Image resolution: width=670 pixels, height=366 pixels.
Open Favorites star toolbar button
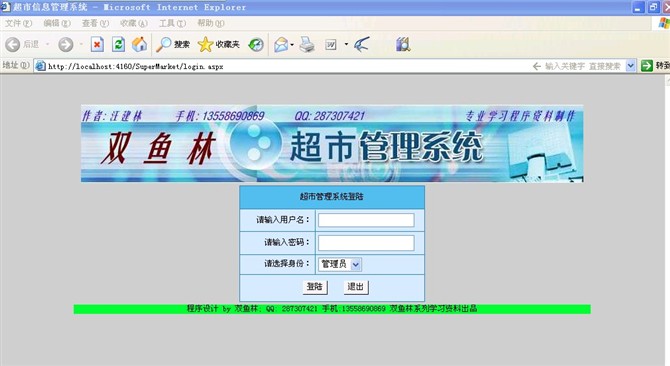click(x=219, y=44)
